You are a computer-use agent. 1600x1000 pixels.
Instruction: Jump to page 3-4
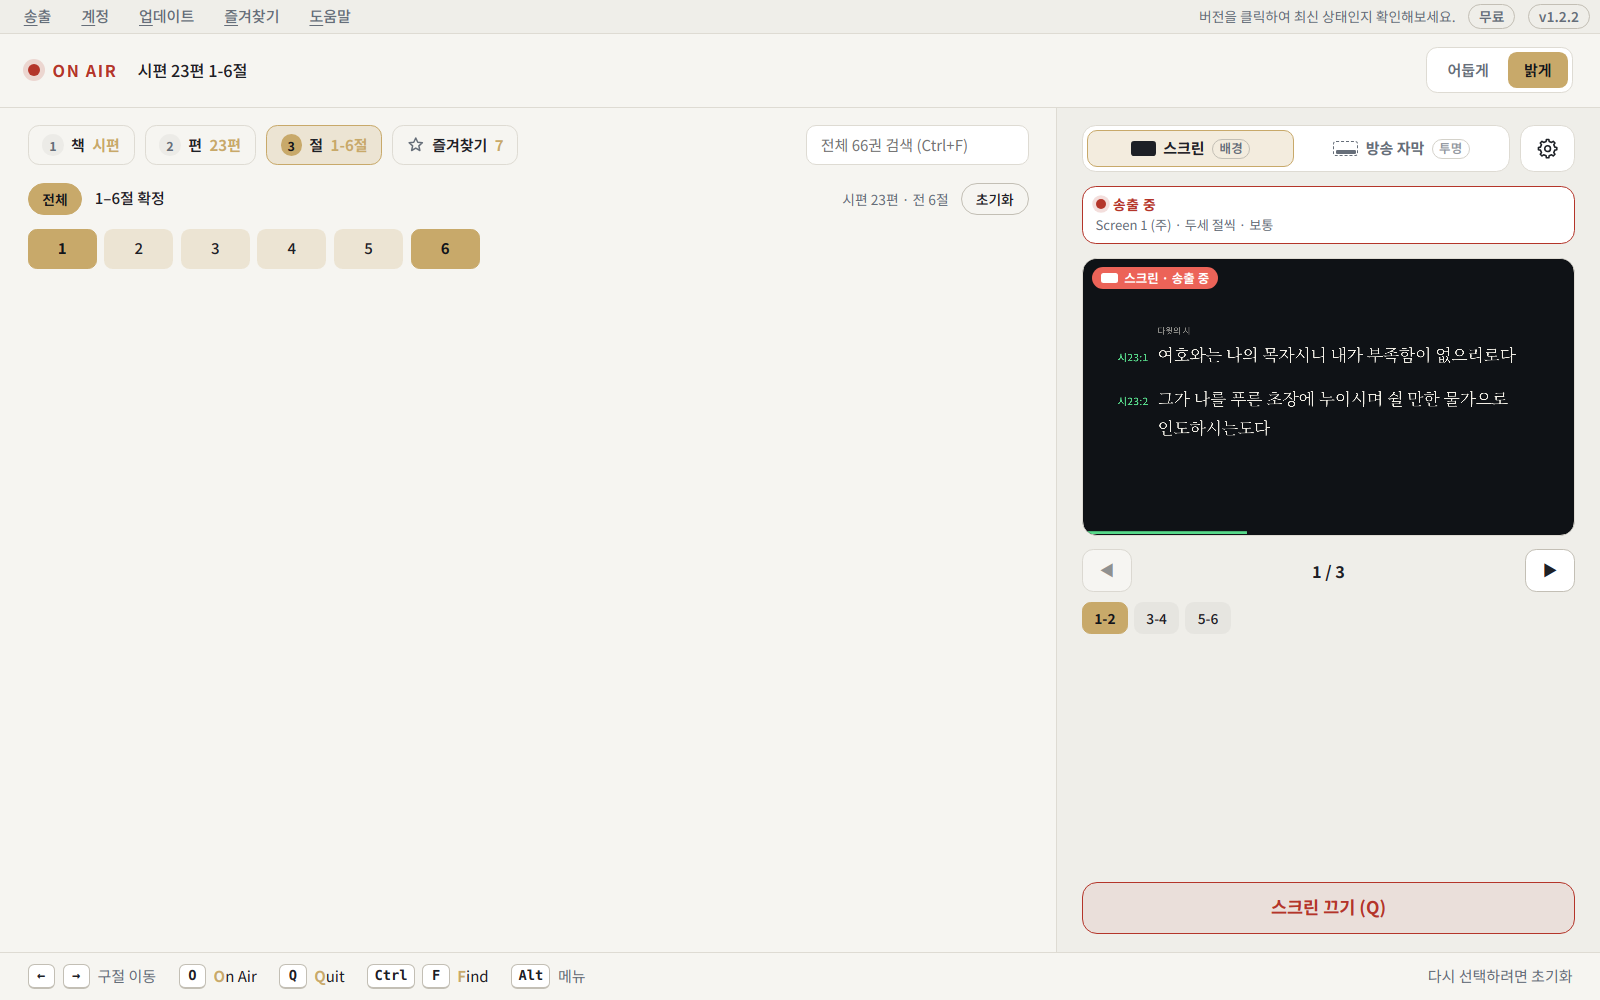point(1156,619)
